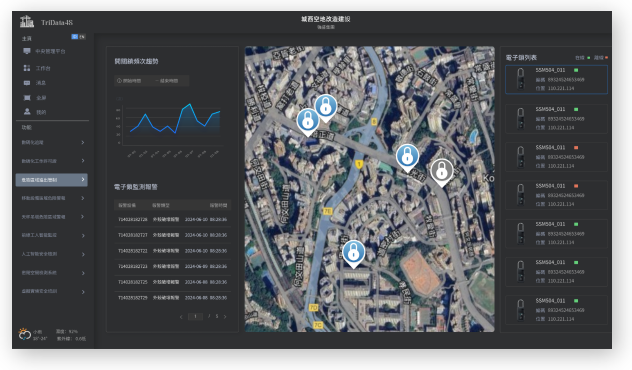Viewport: 632px width, 370px height.
Task: Select the first highlighted SSM584_011 lock card
Action: (x=556, y=79)
